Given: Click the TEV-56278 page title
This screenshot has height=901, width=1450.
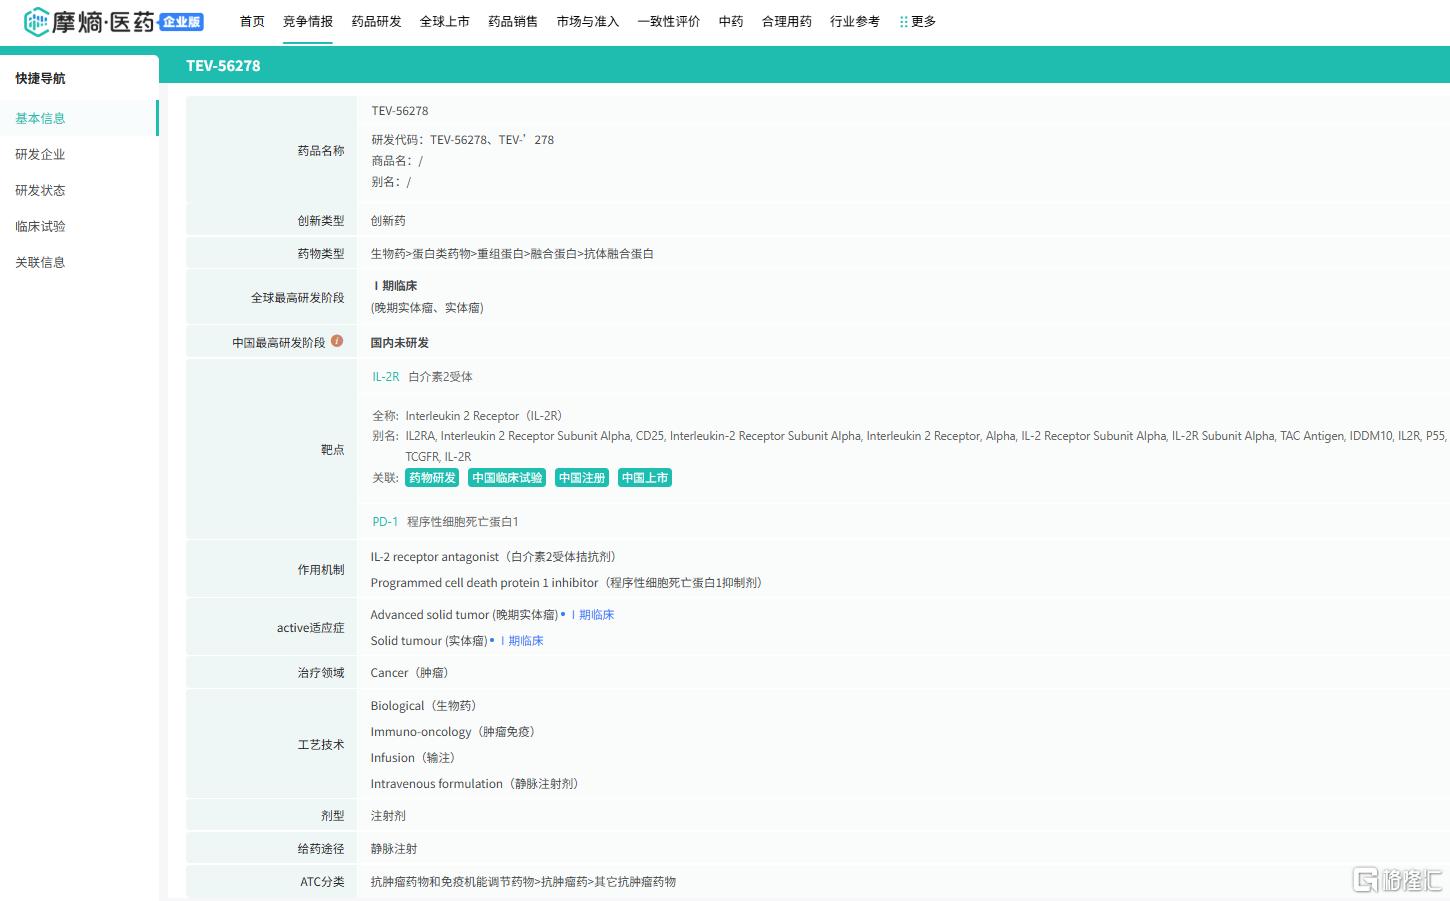Looking at the screenshot, I should click(223, 66).
